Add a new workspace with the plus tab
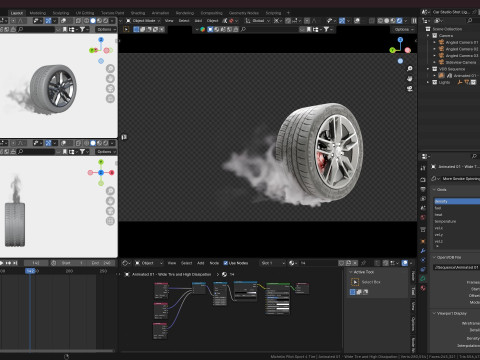This screenshot has height=360, width=480. (x=288, y=13)
